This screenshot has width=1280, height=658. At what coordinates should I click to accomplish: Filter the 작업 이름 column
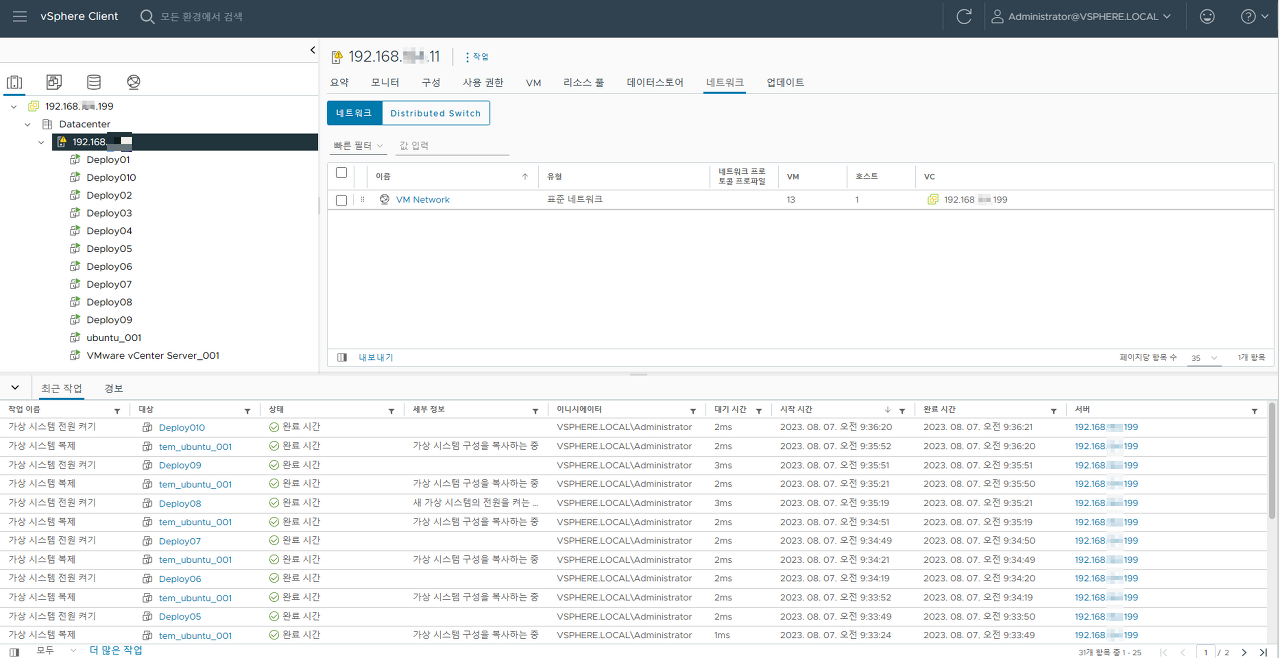pyautogui.click(x=117, y=411)
